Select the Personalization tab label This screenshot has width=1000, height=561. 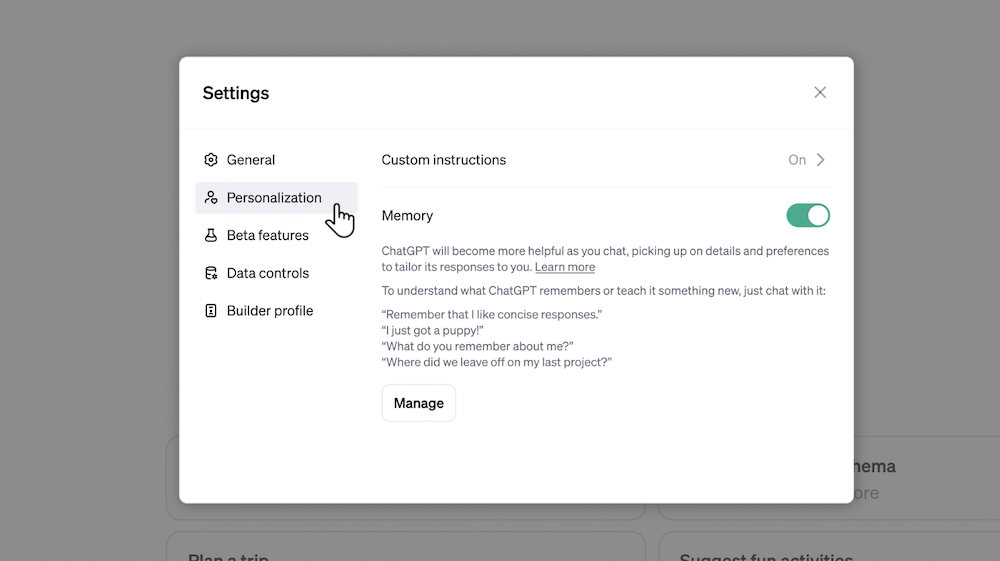[274, 198]
